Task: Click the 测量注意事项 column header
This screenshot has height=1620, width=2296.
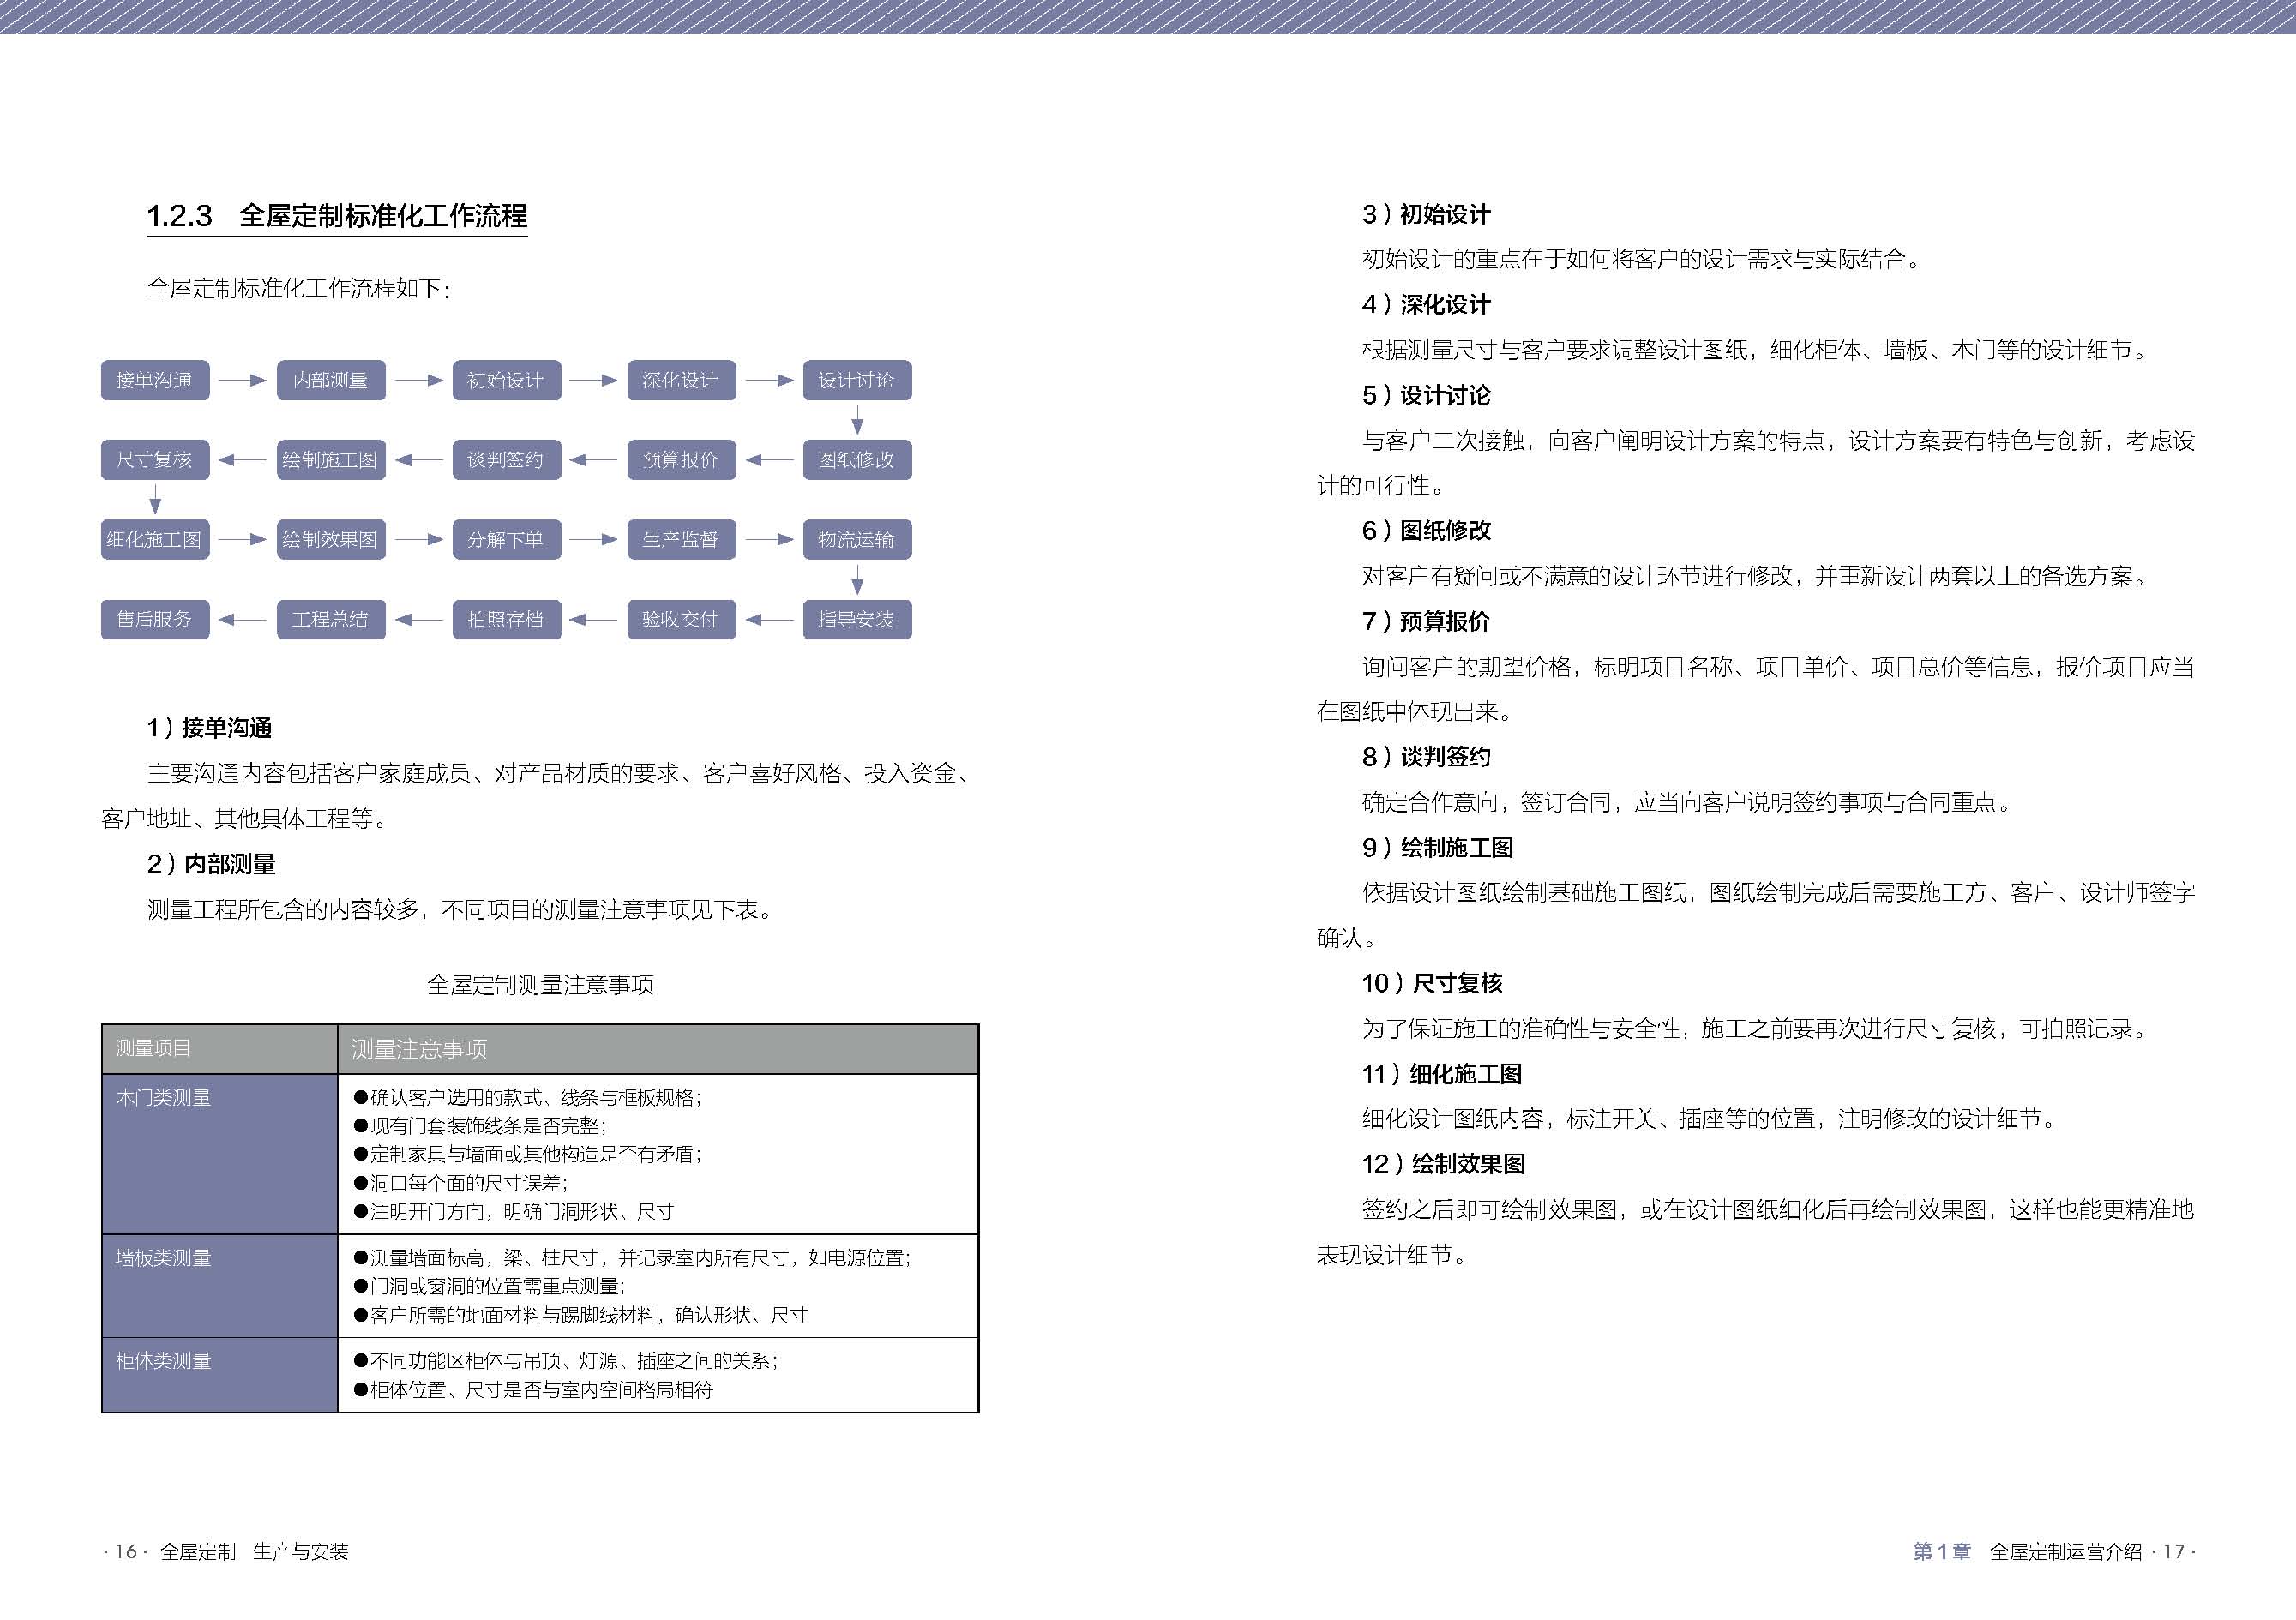Action: point(419,1049)
